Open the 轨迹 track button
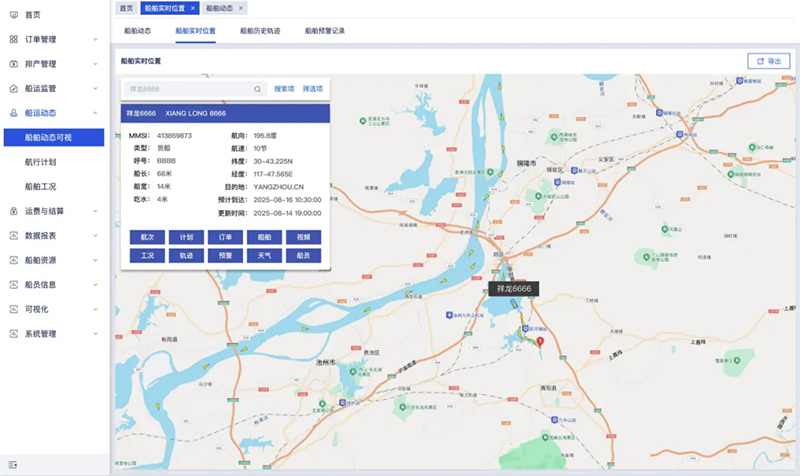Image resolution: width=800 pixels, height=476 pixels. pyautogui.click(x=186, y=255)
